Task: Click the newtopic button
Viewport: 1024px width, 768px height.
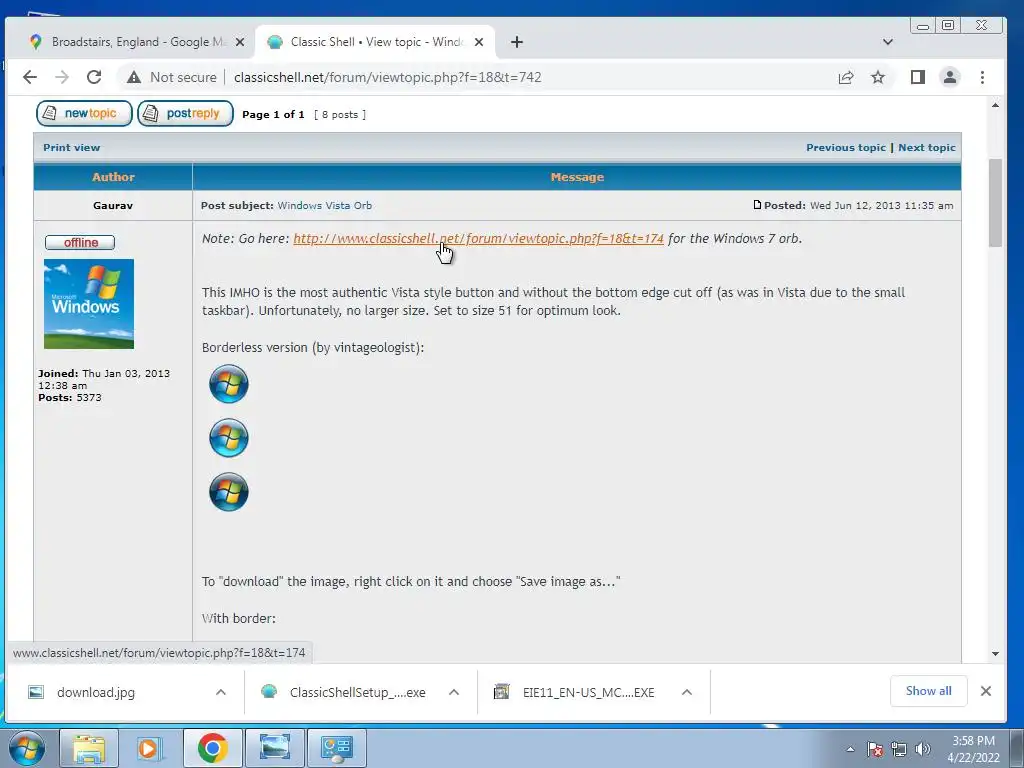Action: [x=84, y=114]
